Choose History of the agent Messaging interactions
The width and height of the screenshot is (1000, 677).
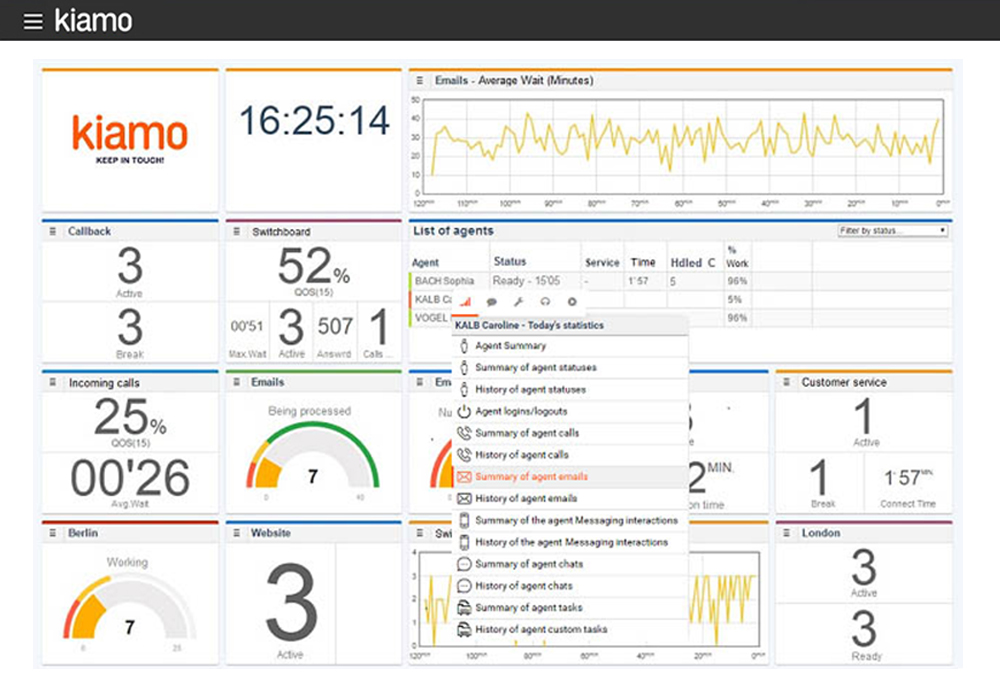570,542
